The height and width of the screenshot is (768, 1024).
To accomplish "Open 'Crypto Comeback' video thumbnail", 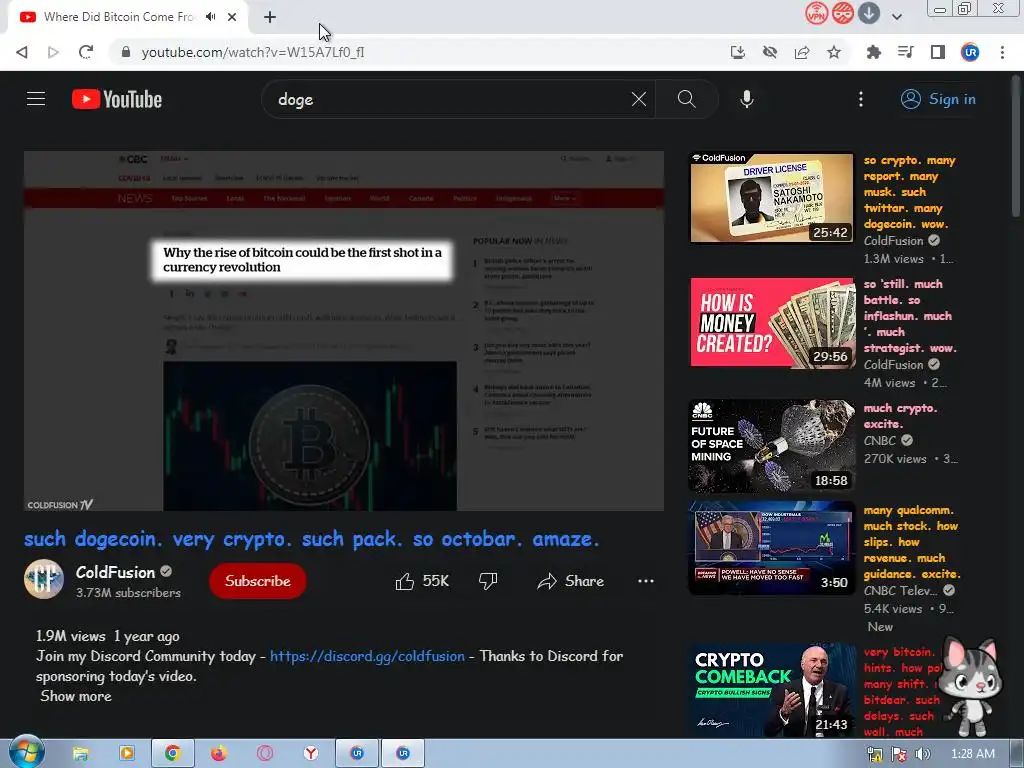I will (x=772, y=691).
